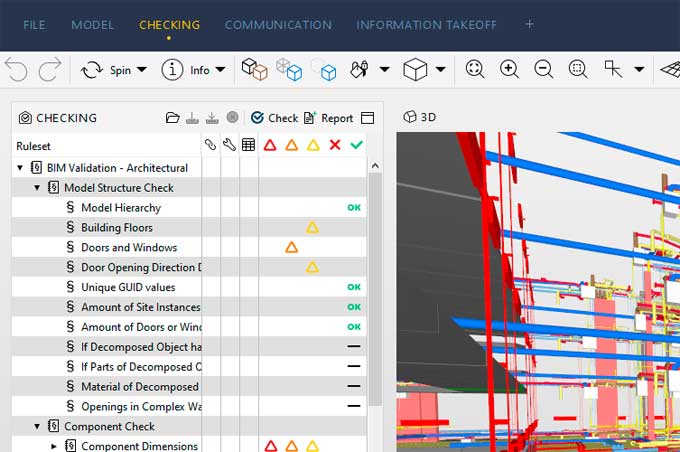Open the cube view dropdown arrow
Screen dimensions: 680x452
click(441, 69)
